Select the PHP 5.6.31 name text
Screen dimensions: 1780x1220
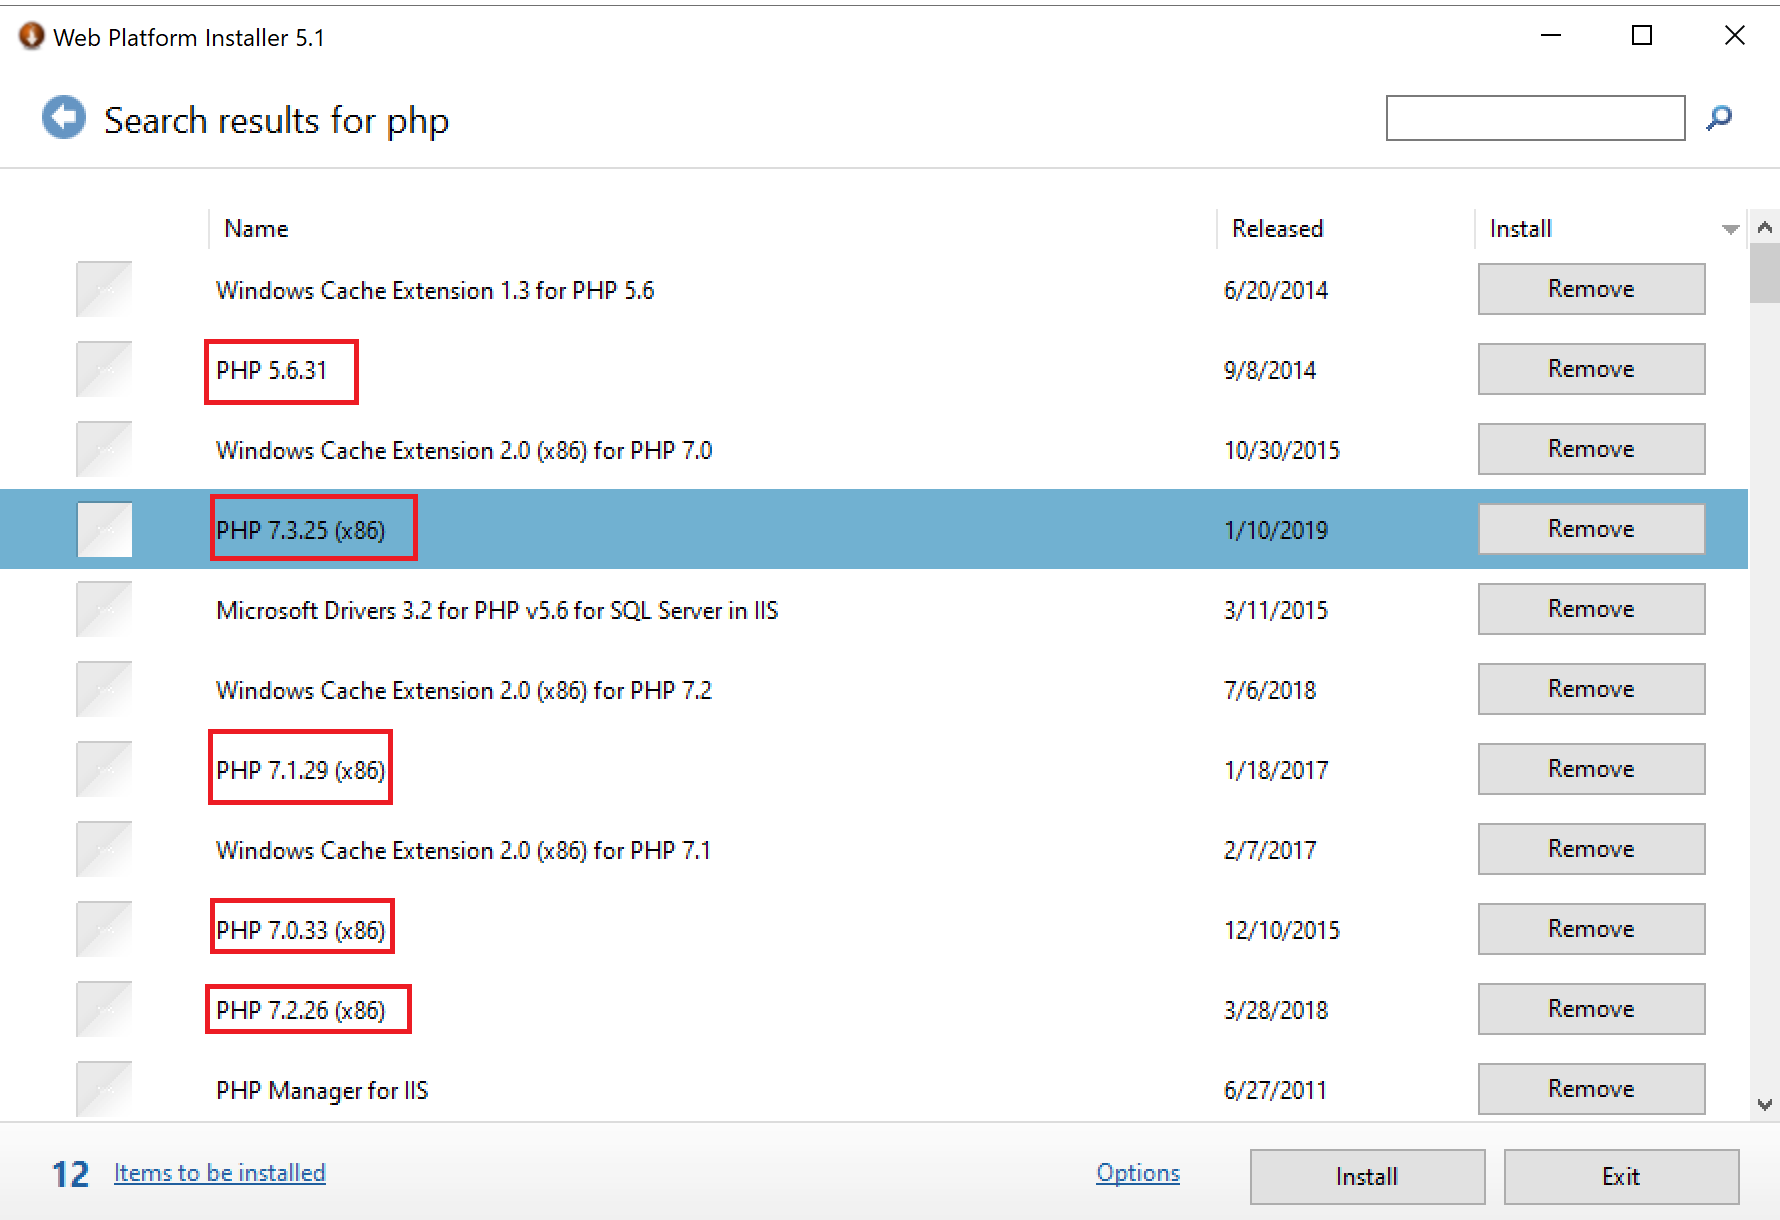[272, 370]
